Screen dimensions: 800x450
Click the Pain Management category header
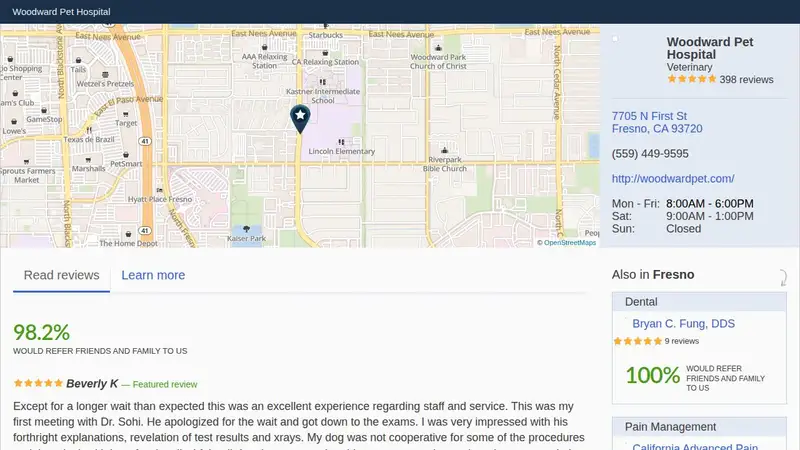[x=699, y=427]
